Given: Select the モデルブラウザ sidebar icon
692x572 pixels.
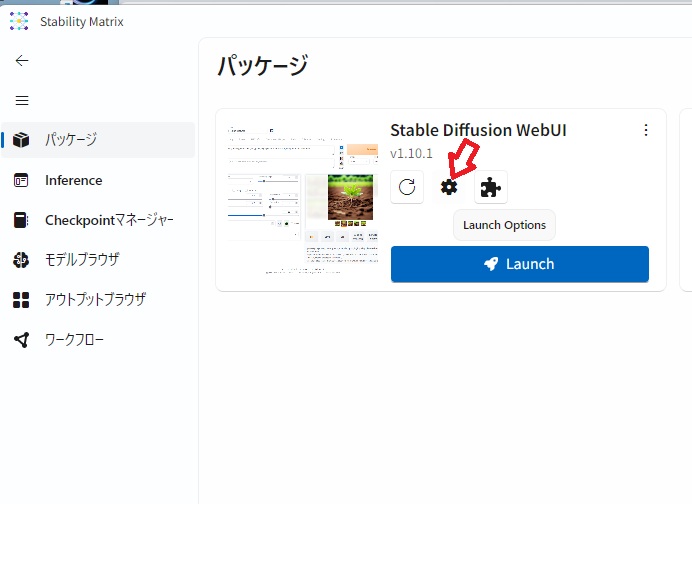Looking at the screenshot, I should [22, 260].
